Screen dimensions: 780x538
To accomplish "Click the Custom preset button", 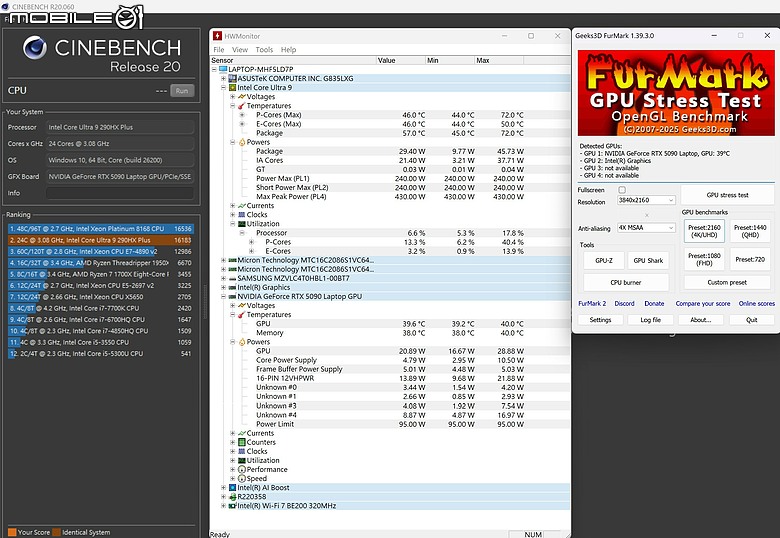I will tap(727, 282).
